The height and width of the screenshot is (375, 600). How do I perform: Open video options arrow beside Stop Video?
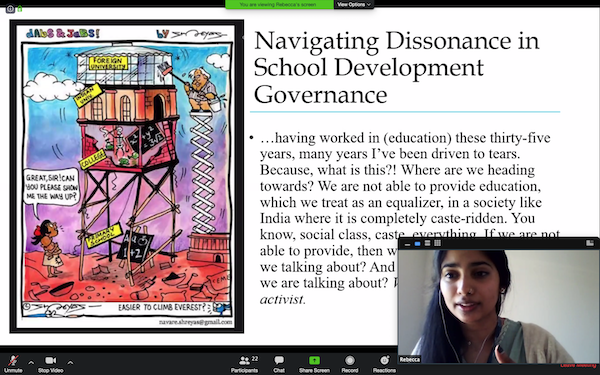(x=70, y=362)
